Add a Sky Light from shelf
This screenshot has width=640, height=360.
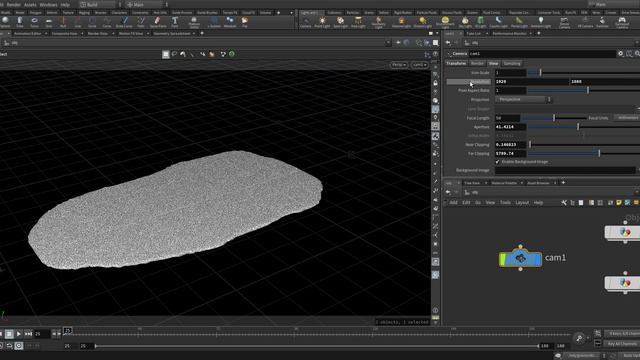(465, 22)
